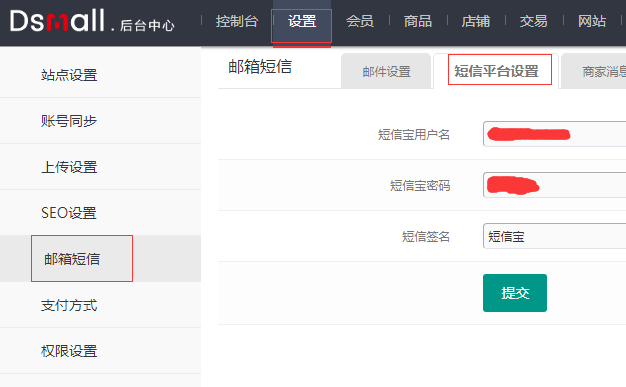Open SEO设置 sidebar item
This screenshot has width=626, height=387.
click(x=100, y=213)
